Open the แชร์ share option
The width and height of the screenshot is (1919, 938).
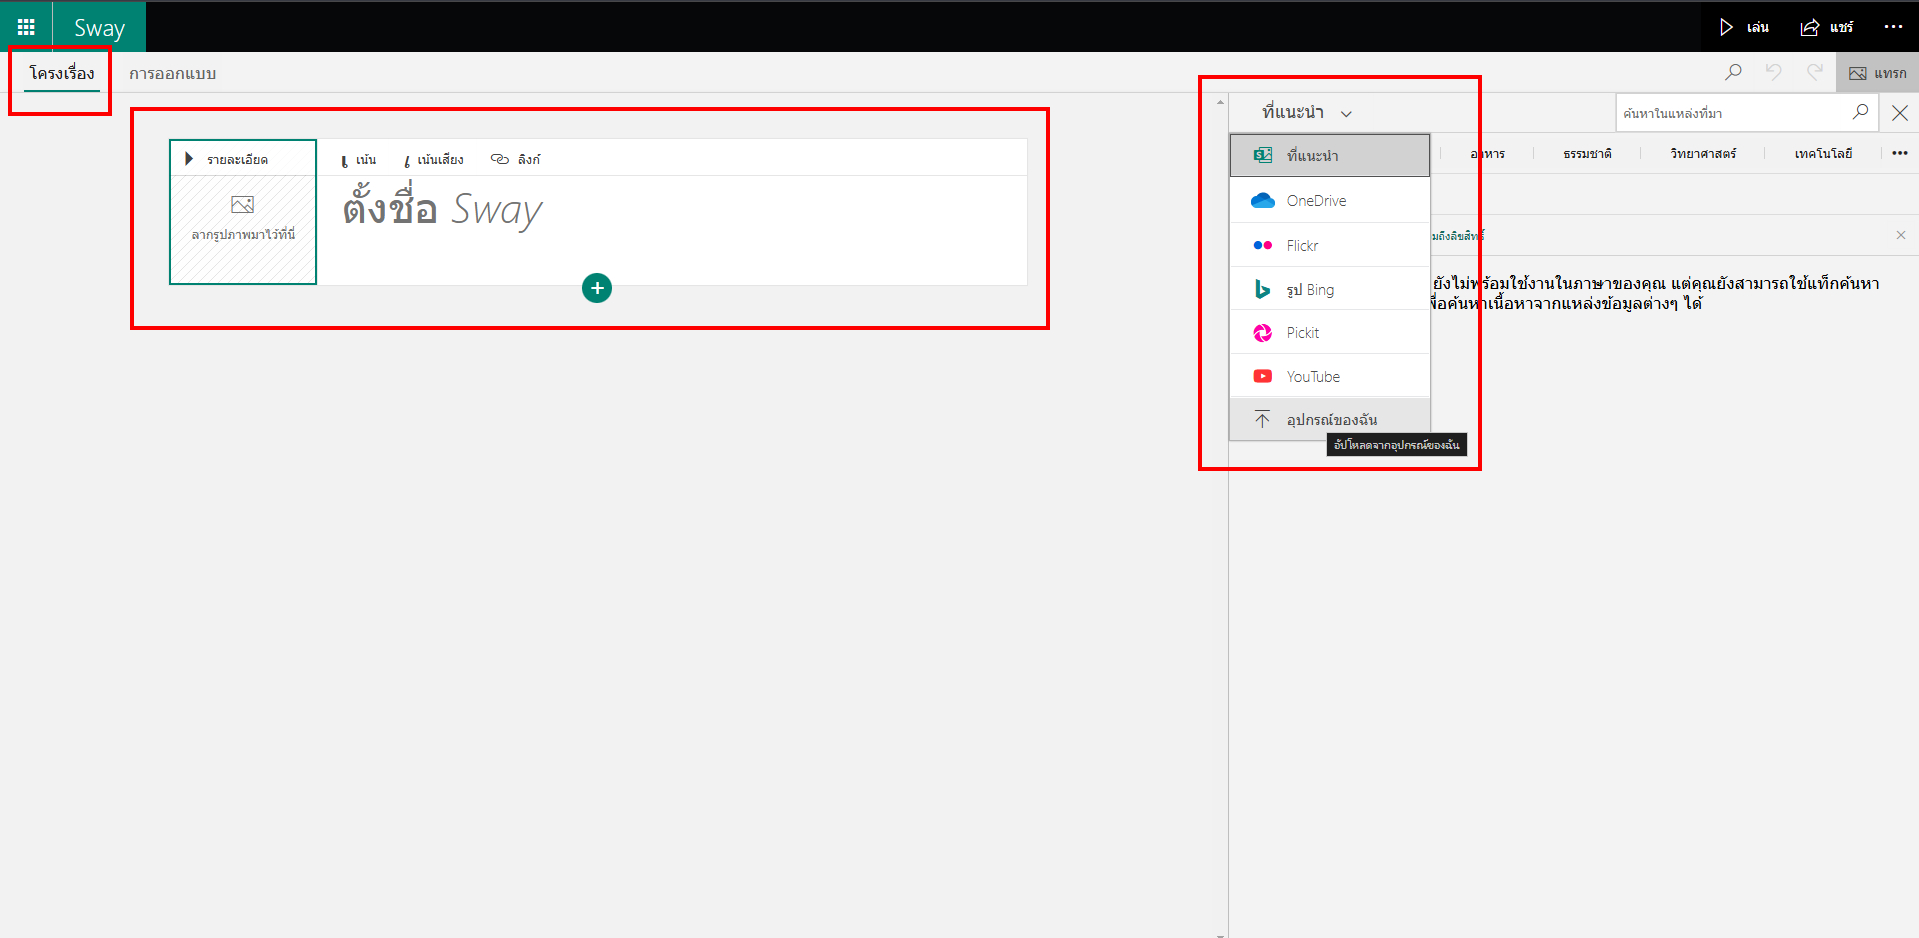(1826, 27)
